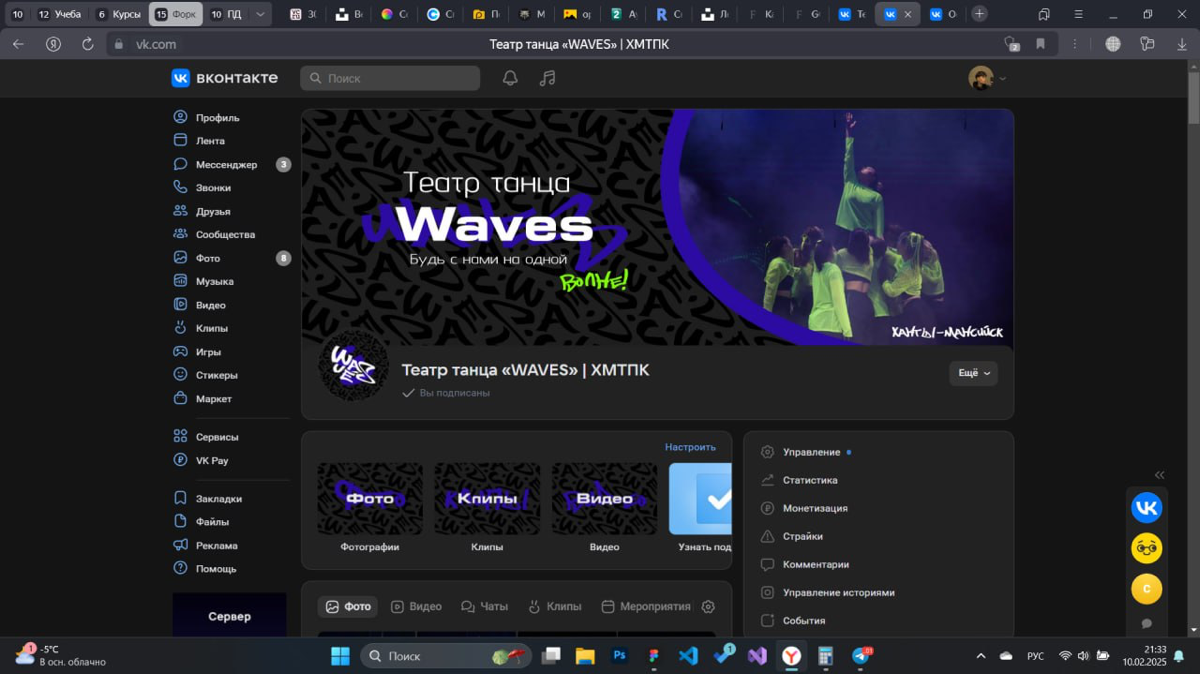This screenshot has width=1200, height=674.
Task: Expand the browser tab groups dropdown arrow
Action: coord(260,14)
